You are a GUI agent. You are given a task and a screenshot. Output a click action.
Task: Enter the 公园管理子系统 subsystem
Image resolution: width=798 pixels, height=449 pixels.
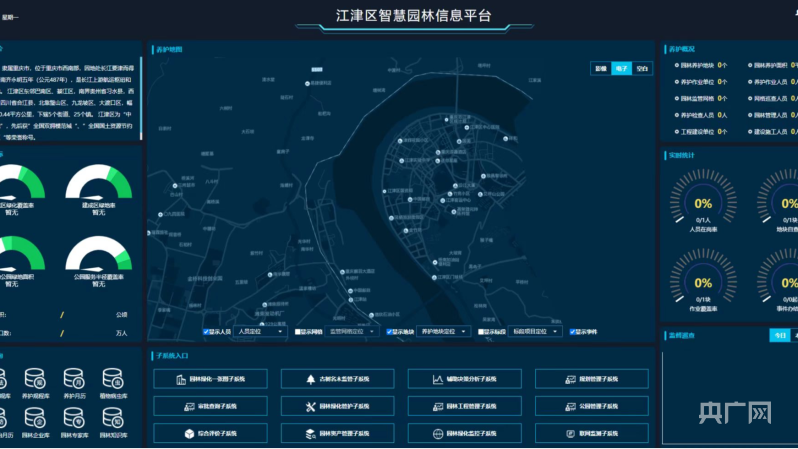coord(592,406)
